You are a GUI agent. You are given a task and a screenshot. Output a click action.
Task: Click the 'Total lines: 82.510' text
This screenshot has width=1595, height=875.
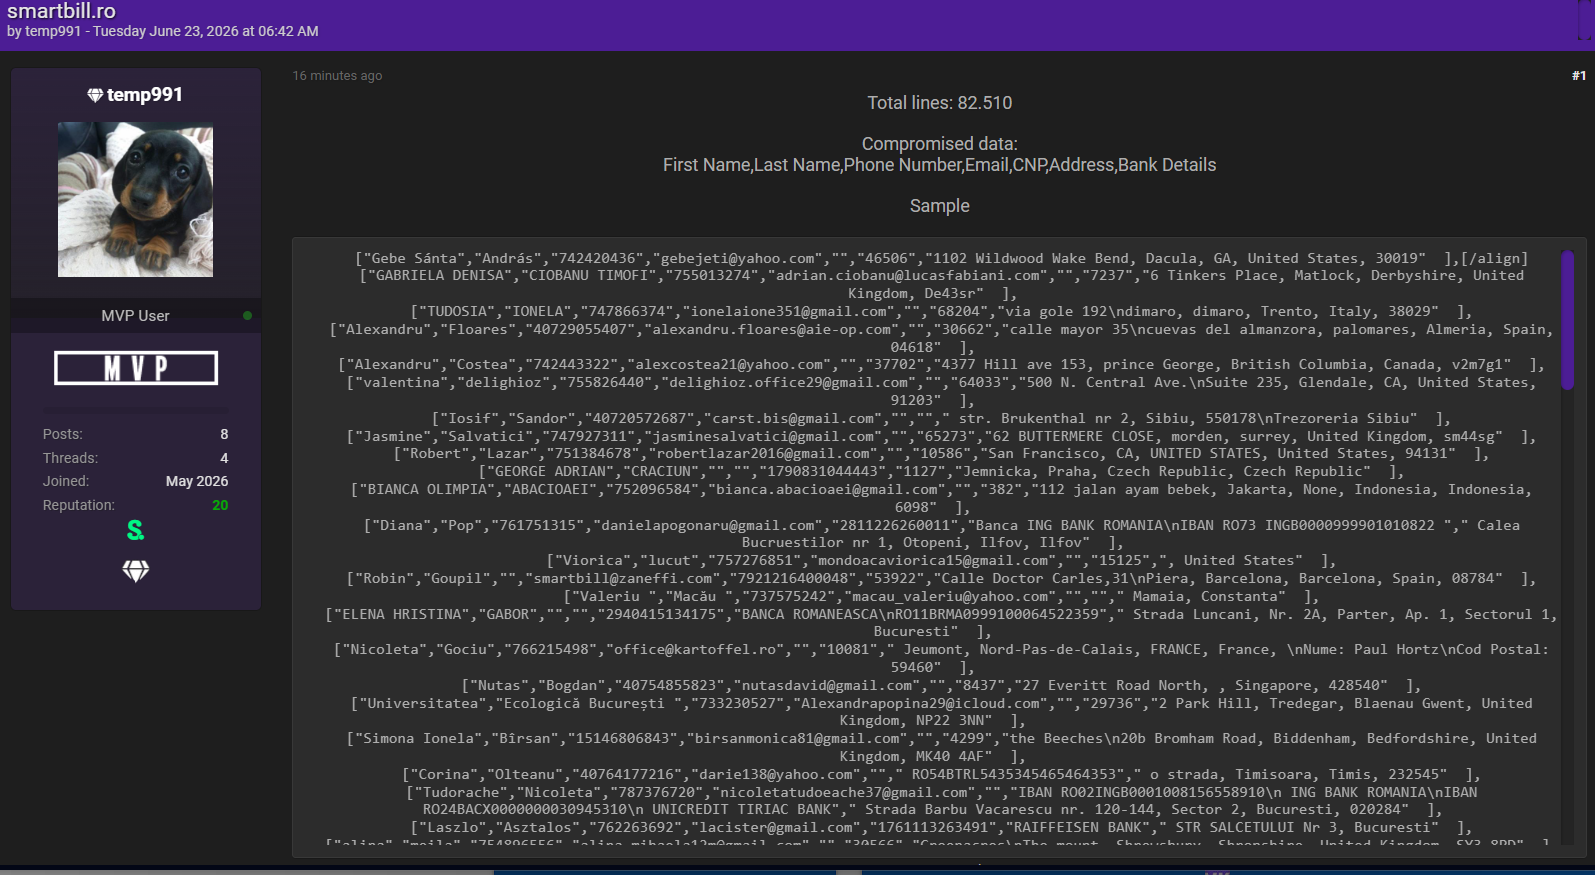[940, 103]
